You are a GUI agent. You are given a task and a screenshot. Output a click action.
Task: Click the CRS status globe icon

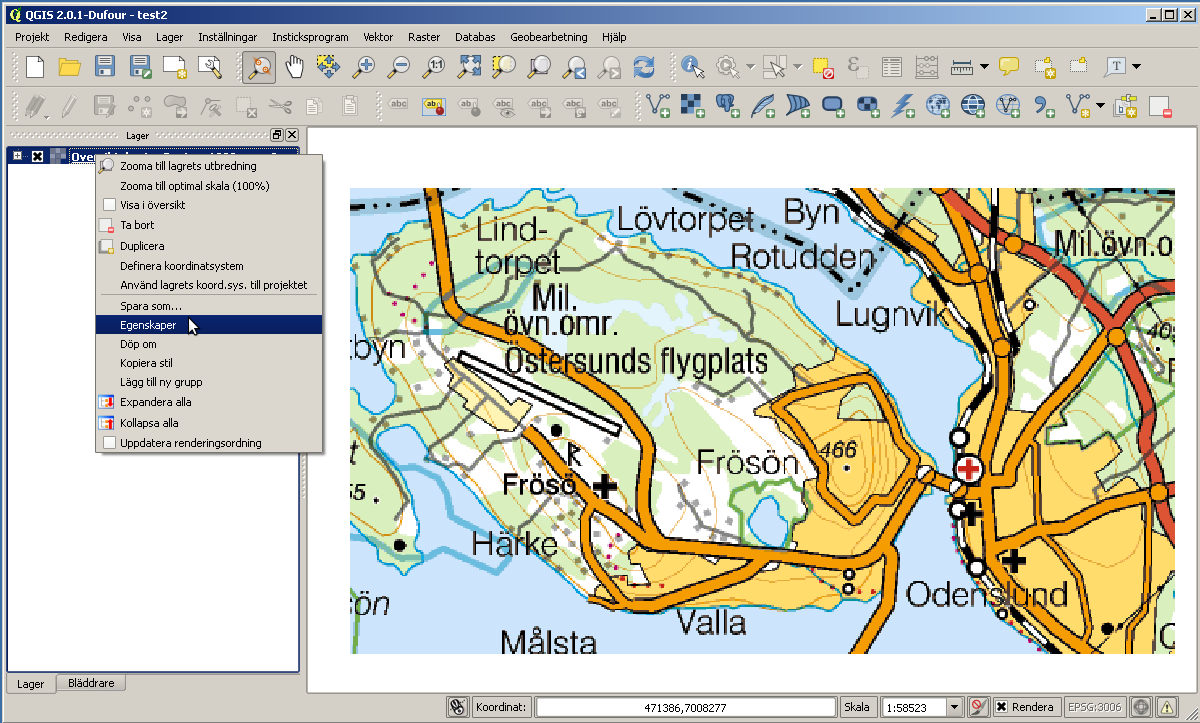(1141, 707)
